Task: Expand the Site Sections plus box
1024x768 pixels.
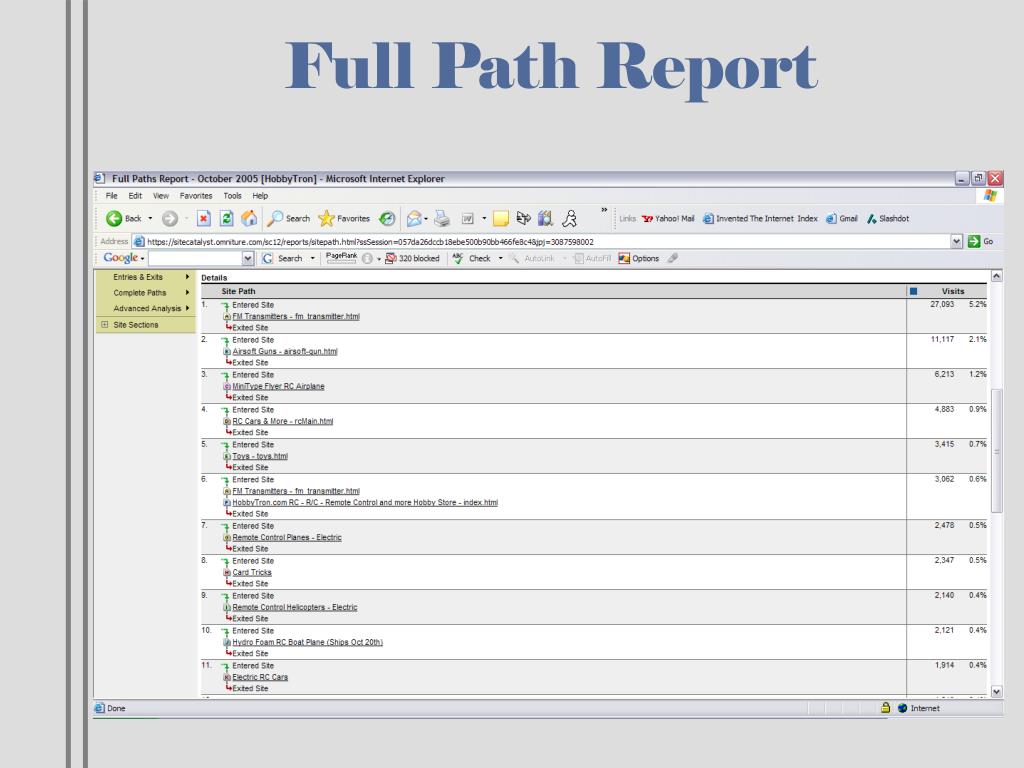Action: [104, 325]
